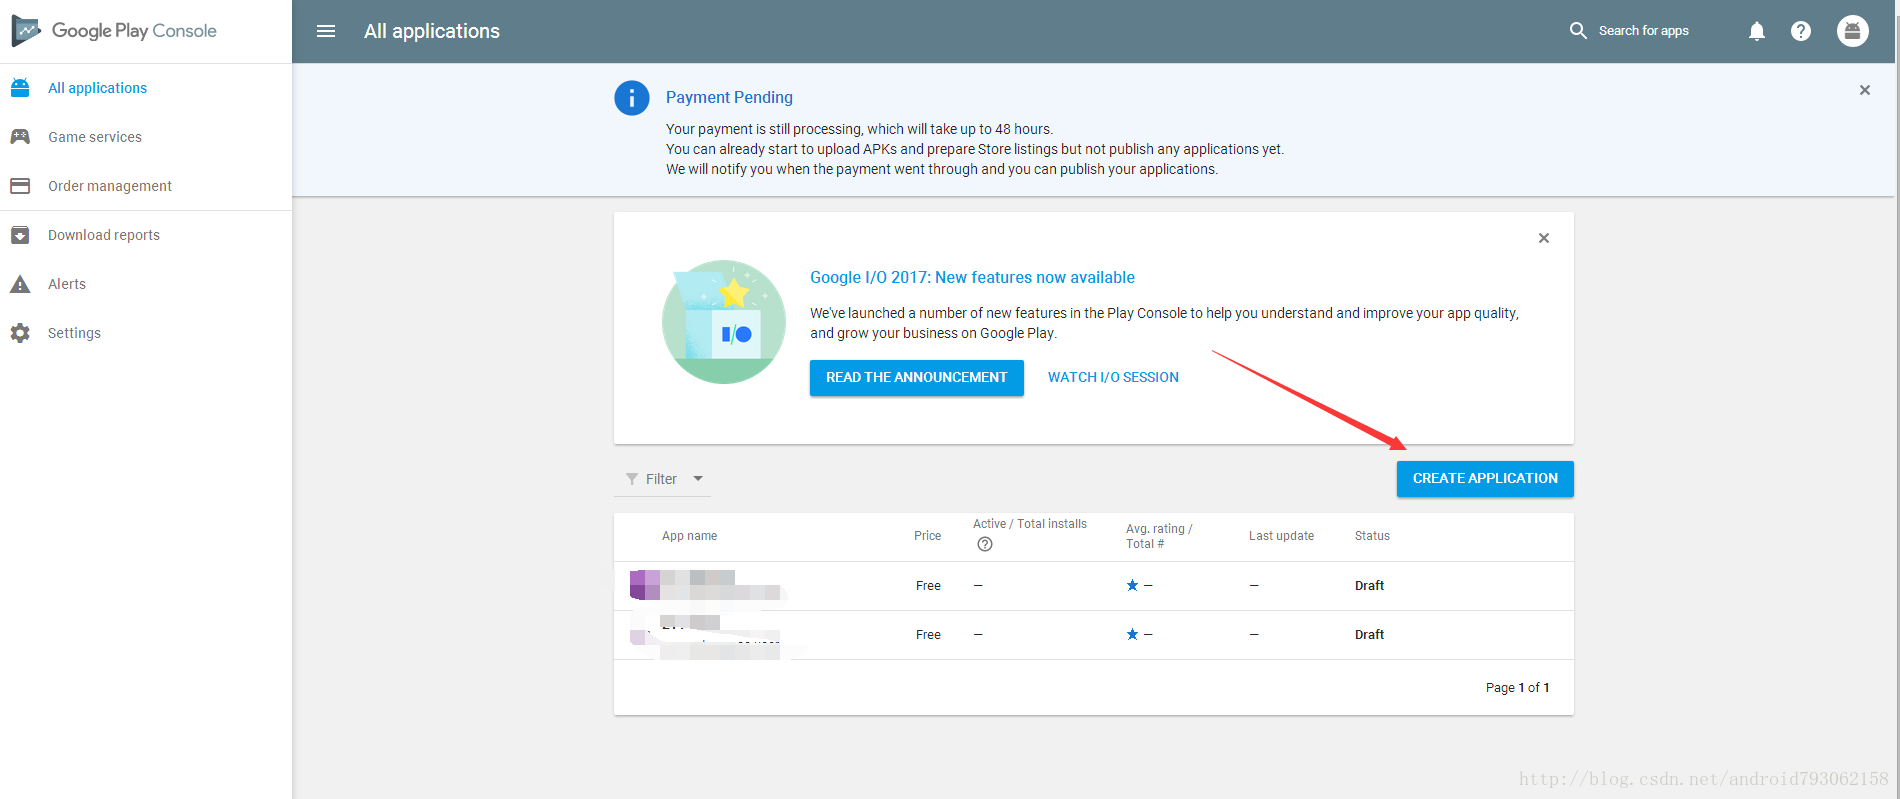Click Draft status in first row
This screenshot has width=1900, height=799.
point(1369,586)
